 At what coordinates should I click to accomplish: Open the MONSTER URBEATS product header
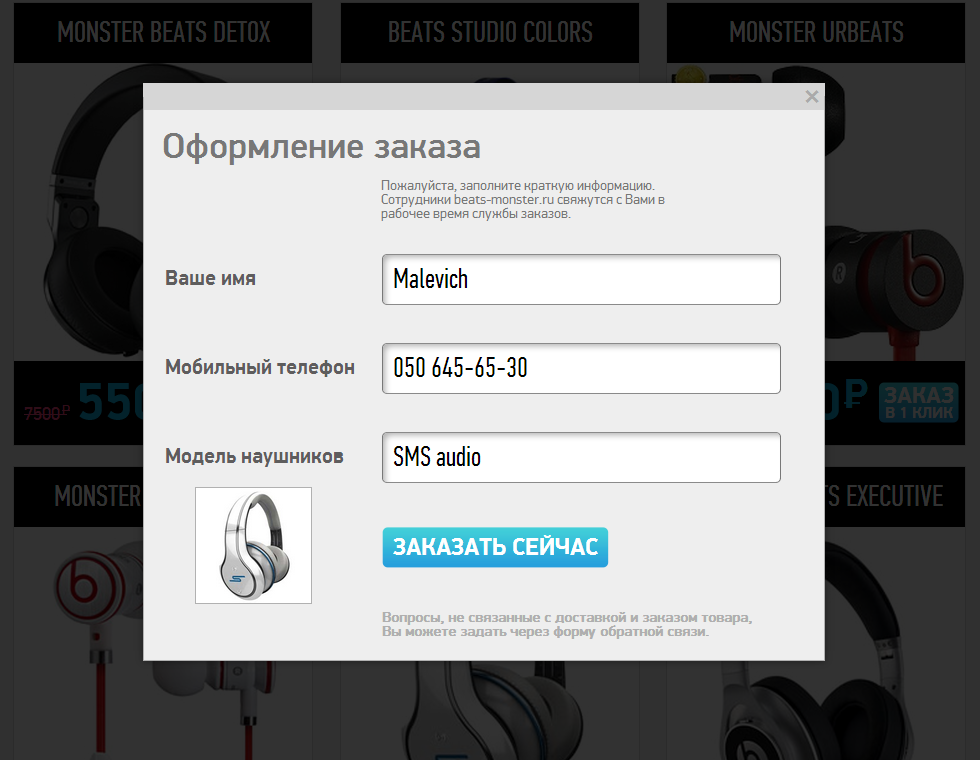click(816, 32)
